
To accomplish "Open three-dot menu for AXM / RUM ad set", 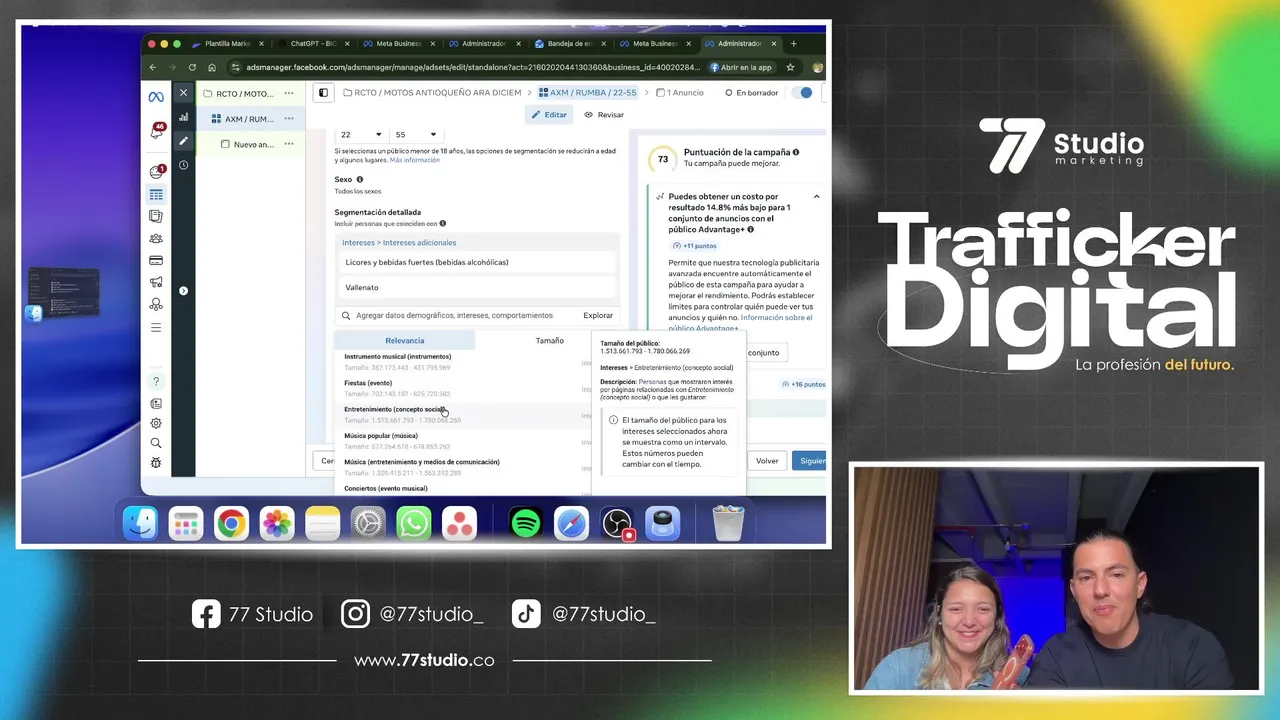I will pyautogui.click(x=289, y=118).
